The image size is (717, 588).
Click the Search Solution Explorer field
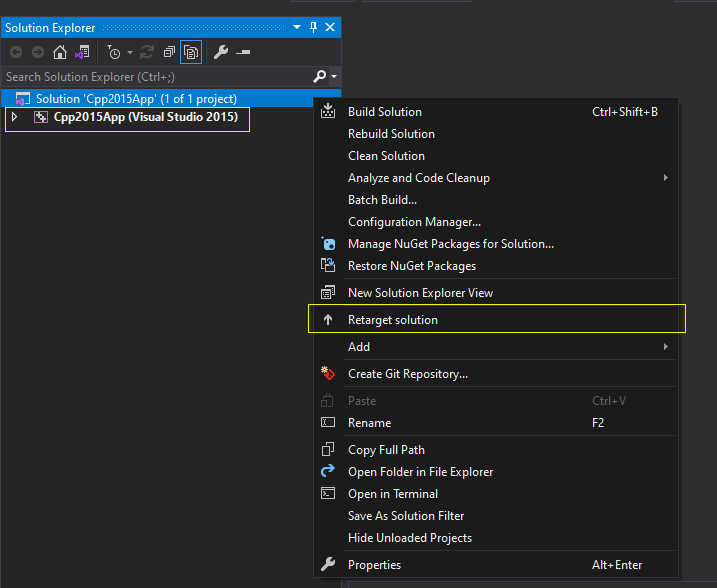(158, 77)
